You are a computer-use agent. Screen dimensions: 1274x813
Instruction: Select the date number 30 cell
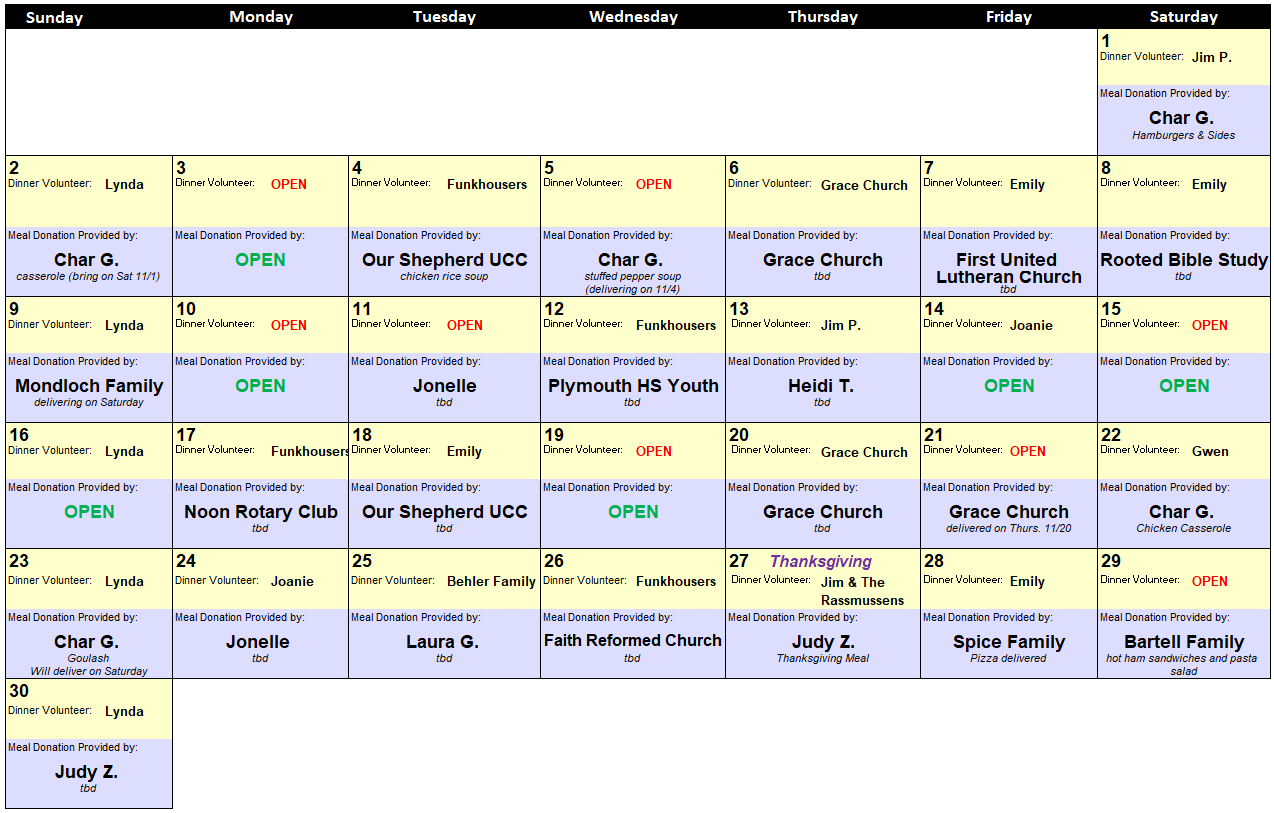[19, 691]
